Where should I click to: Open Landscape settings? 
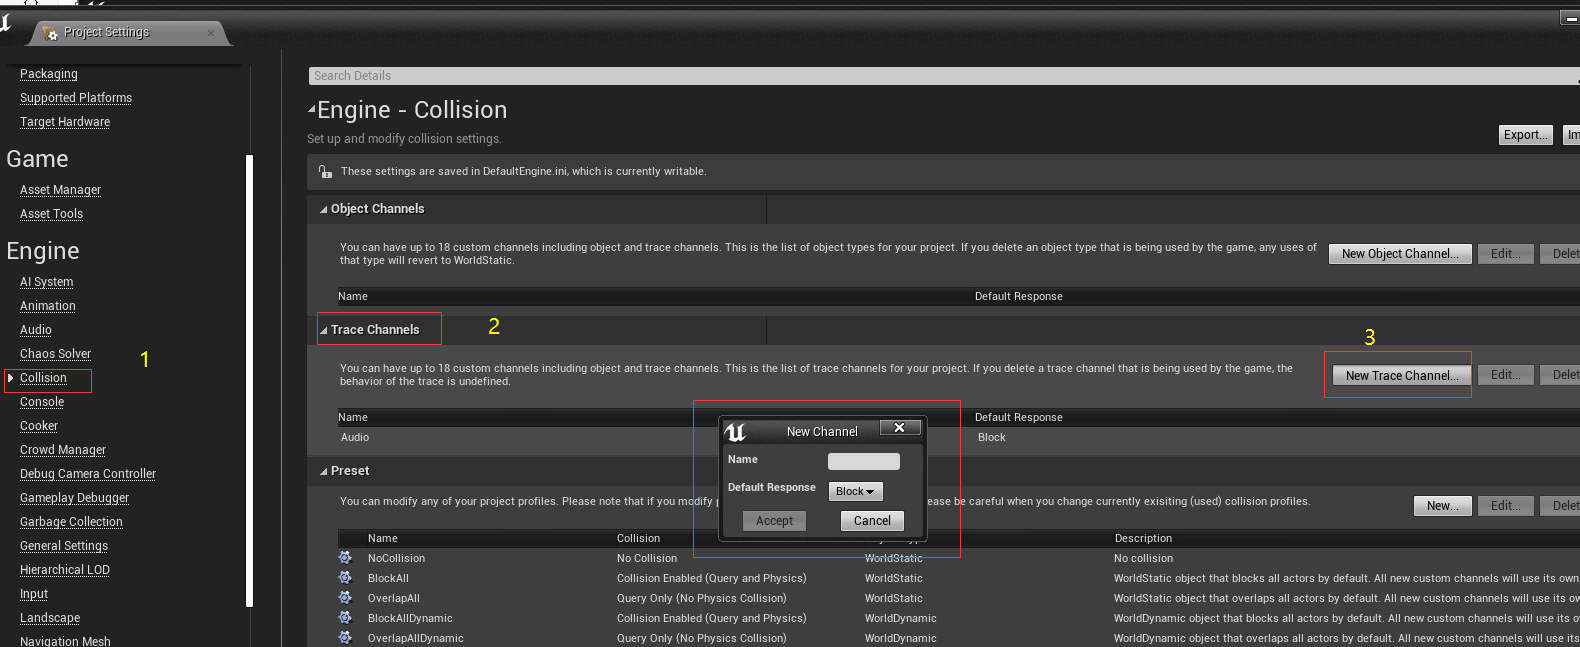coord(50,618)
